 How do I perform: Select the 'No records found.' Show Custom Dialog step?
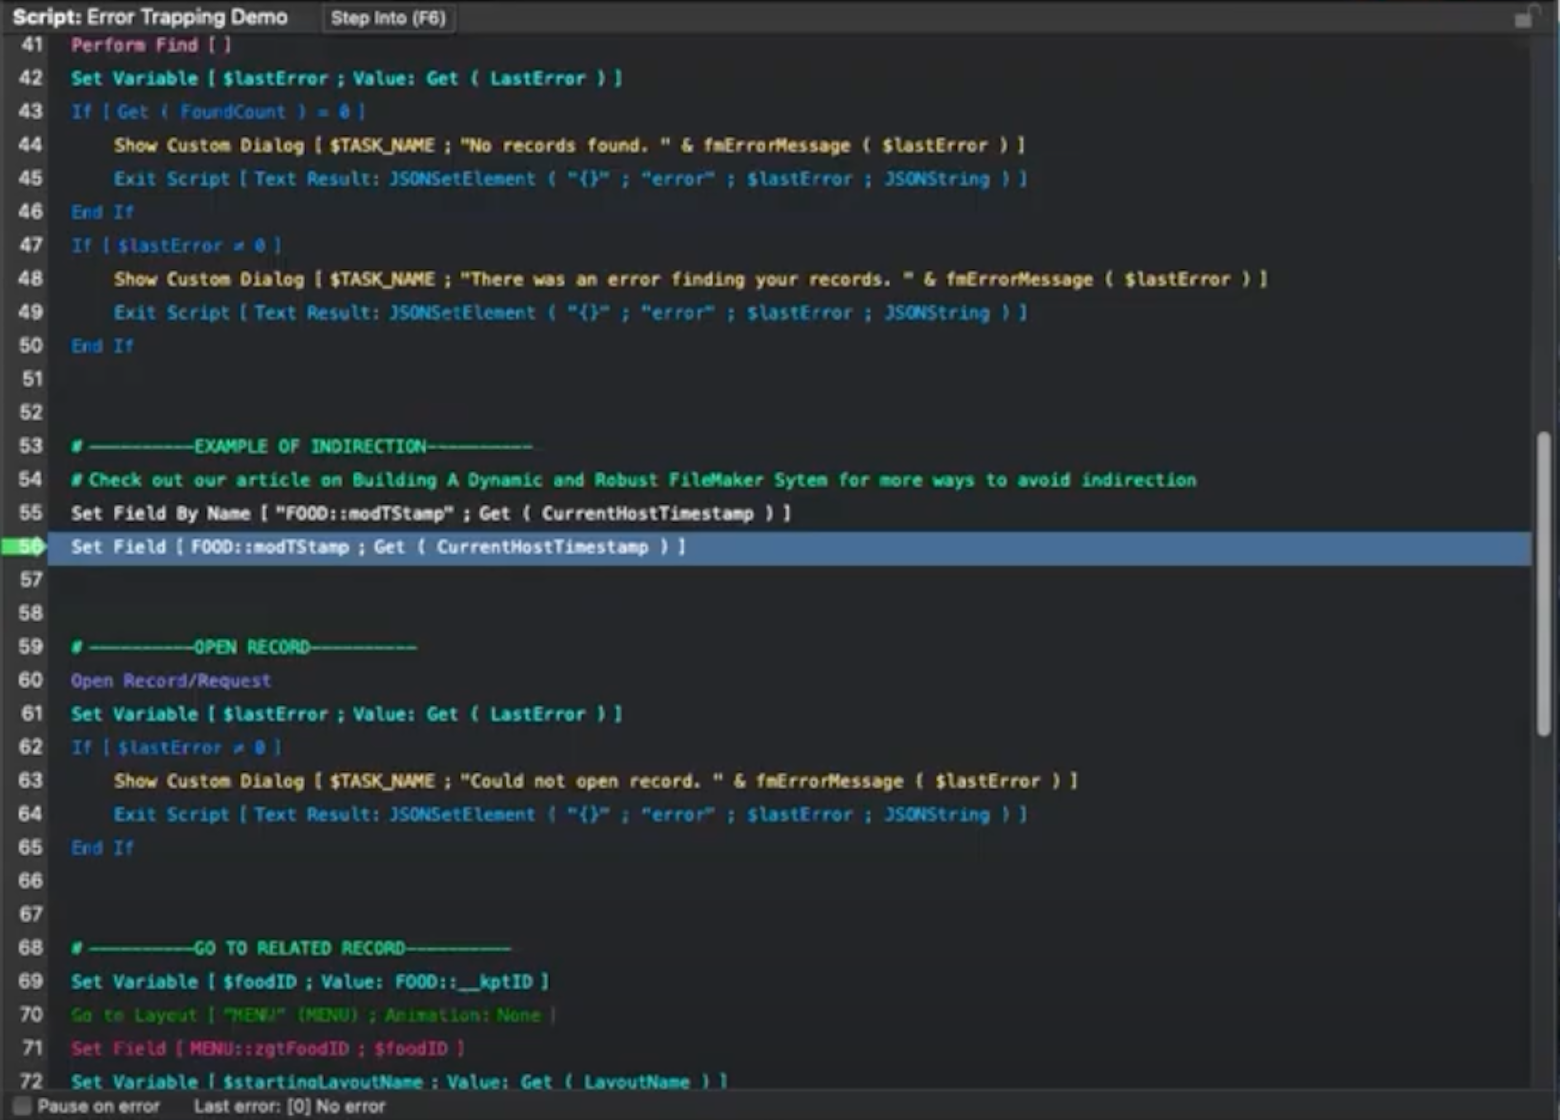point(789,145)
